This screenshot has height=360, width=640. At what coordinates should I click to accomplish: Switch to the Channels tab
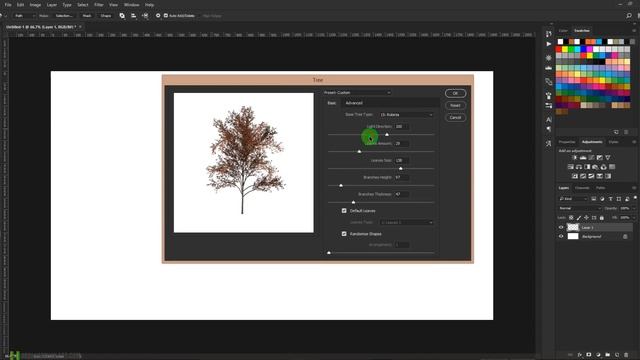(x=582, y=188)
